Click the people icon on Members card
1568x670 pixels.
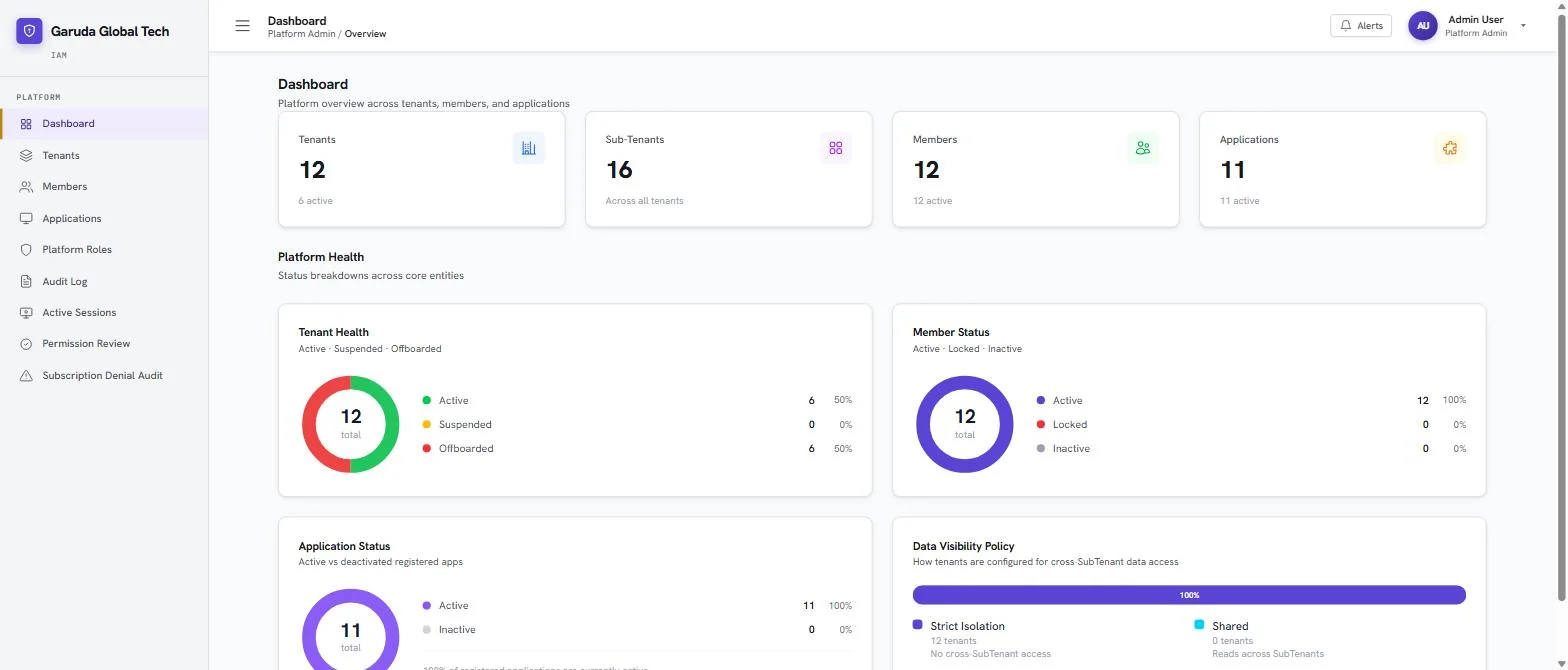pos(1143,148)
